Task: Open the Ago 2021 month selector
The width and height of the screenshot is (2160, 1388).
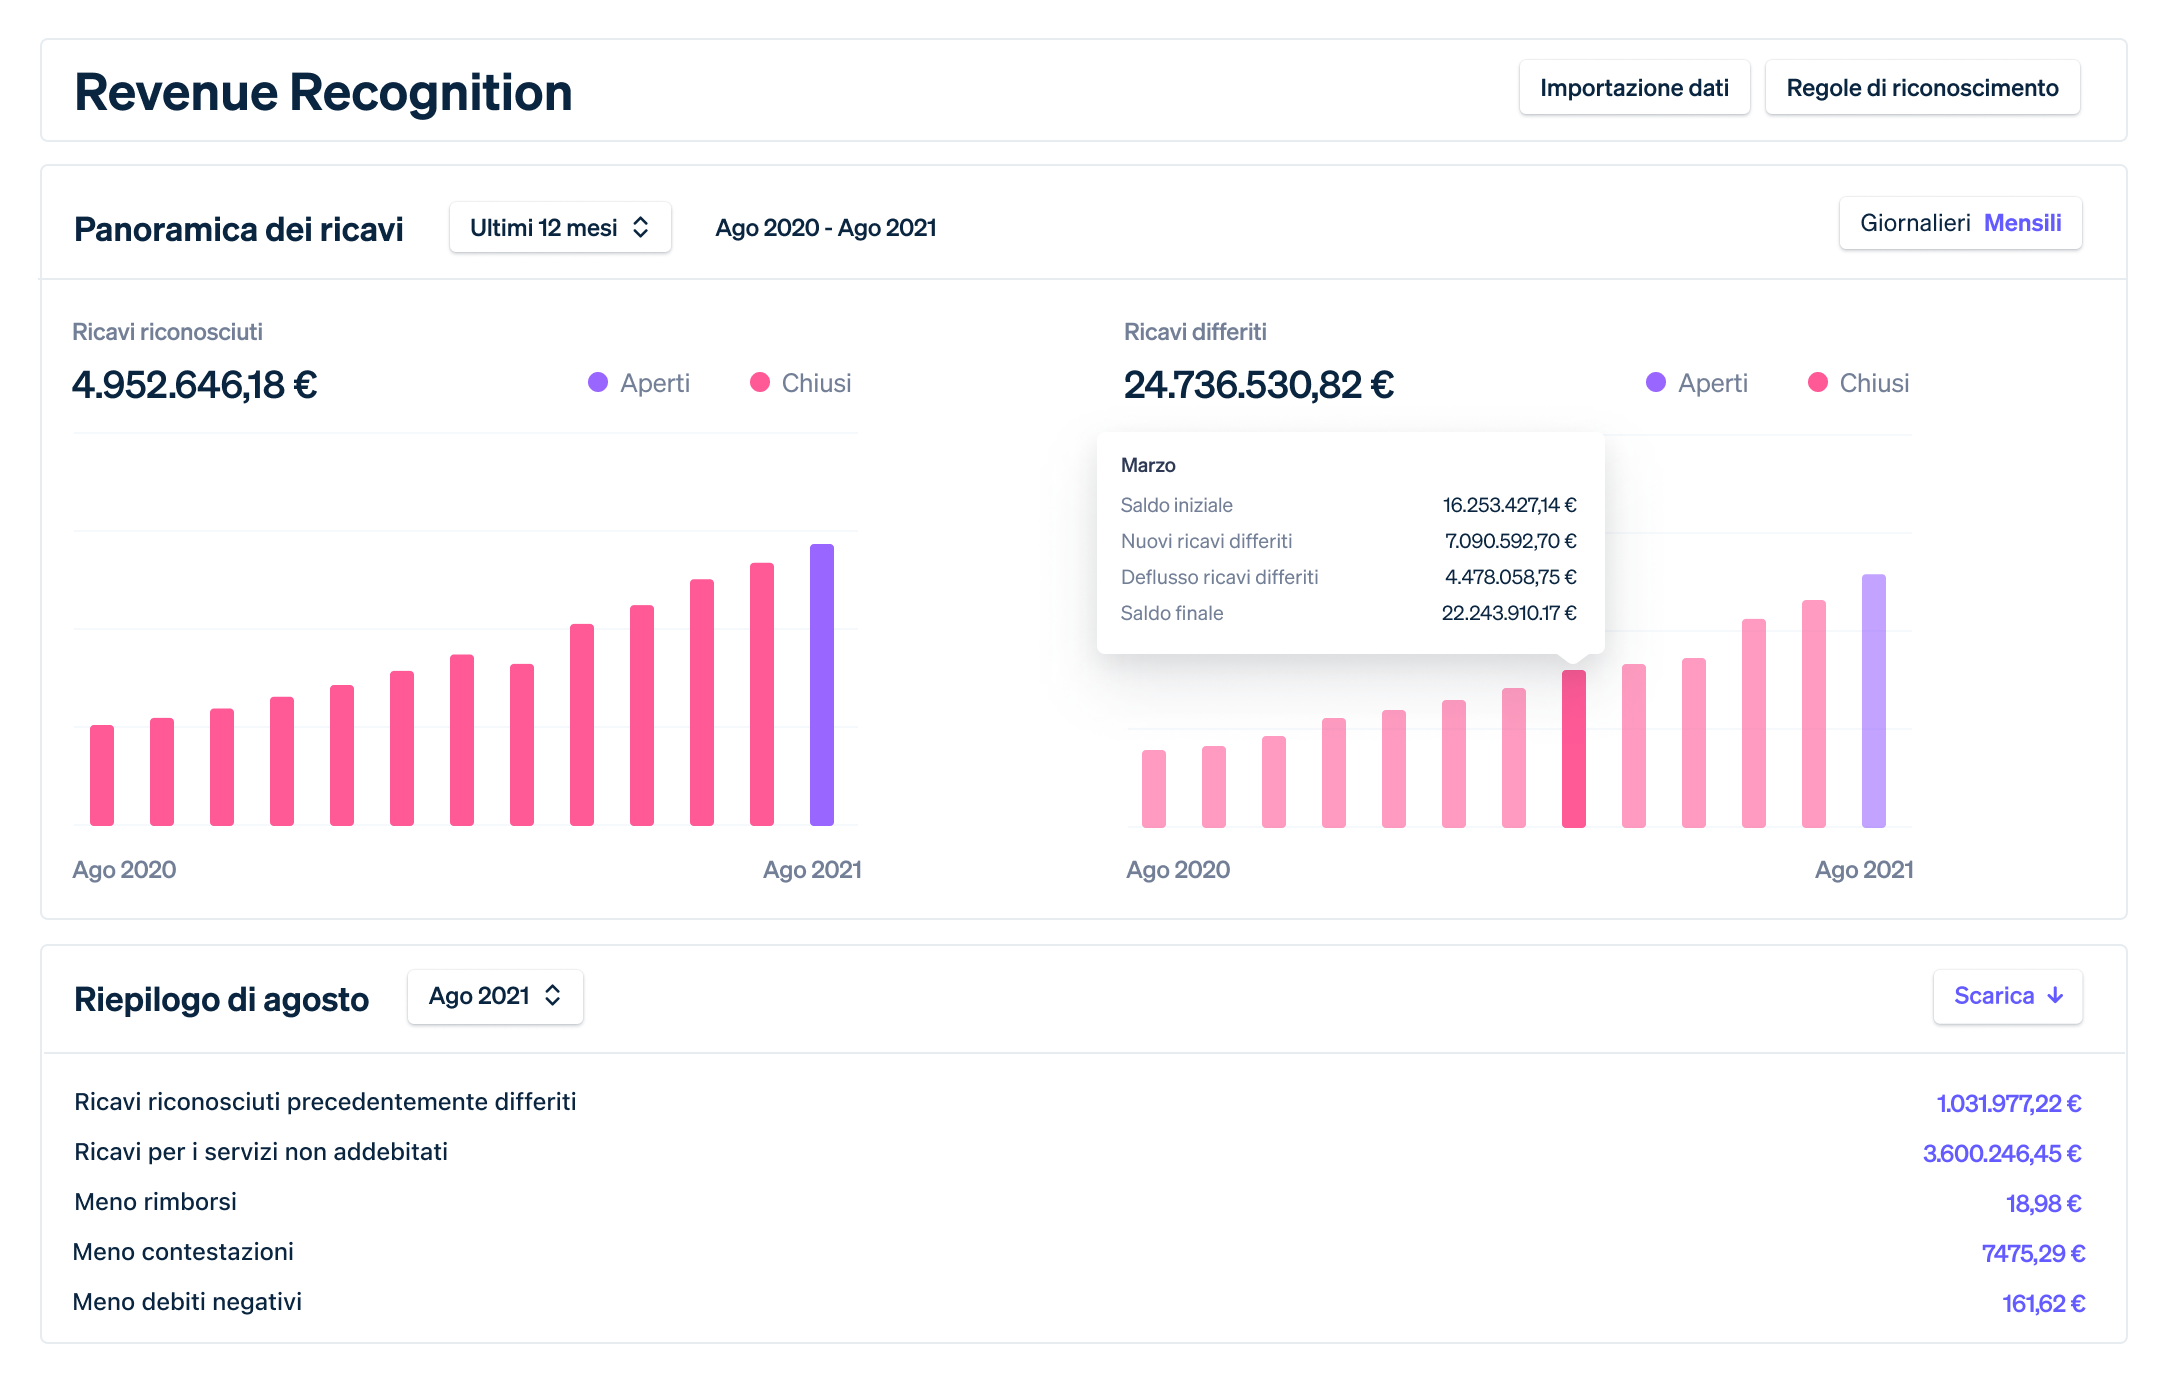Action: click(495, 996)
